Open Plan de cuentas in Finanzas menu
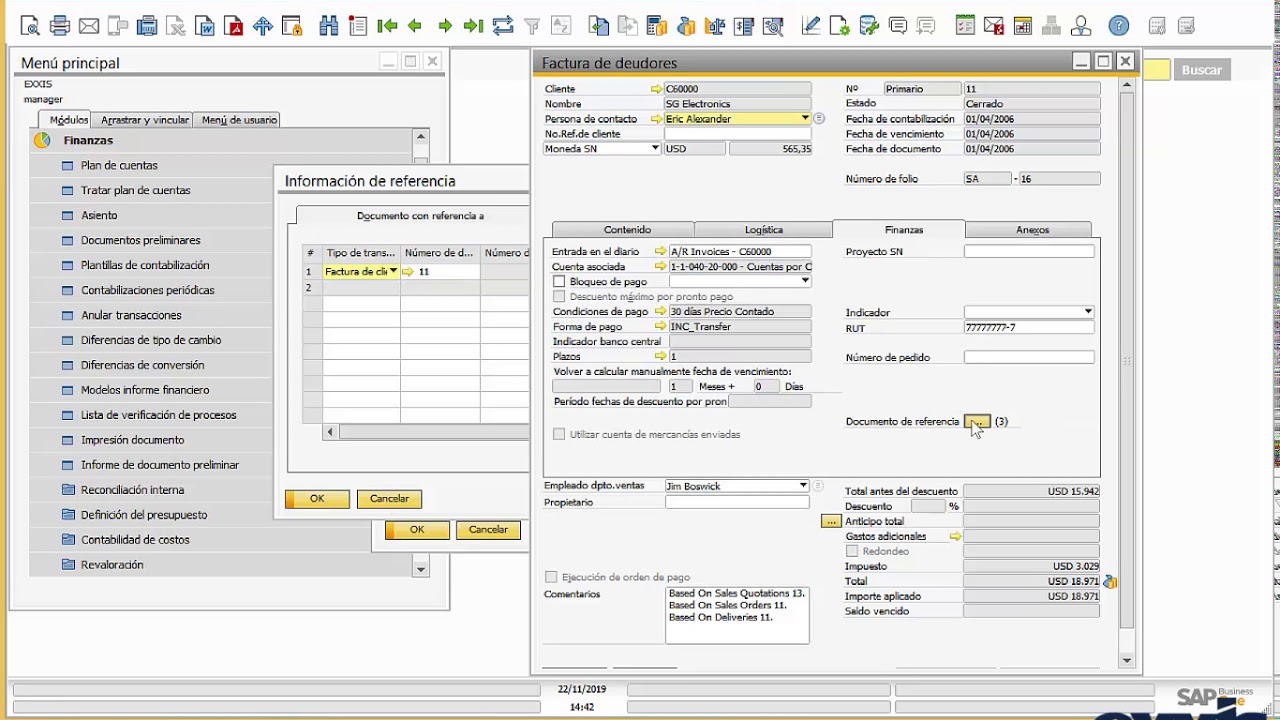The height and width of the screenshot is (720, 1280). (119, 166)
